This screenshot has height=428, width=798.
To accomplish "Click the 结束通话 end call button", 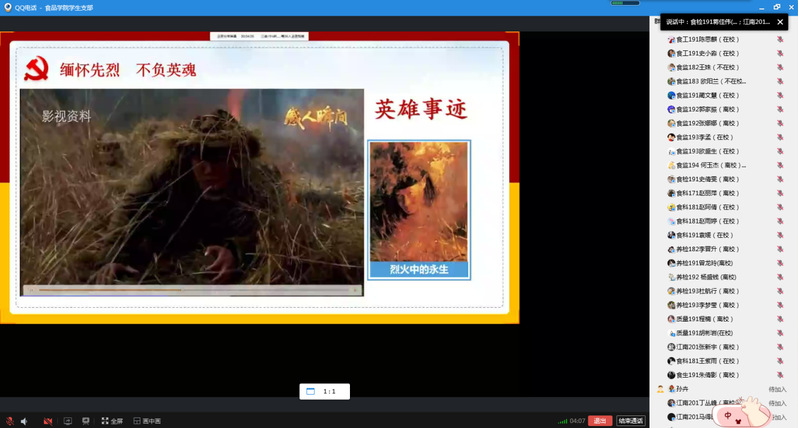I will click(631, 421).
